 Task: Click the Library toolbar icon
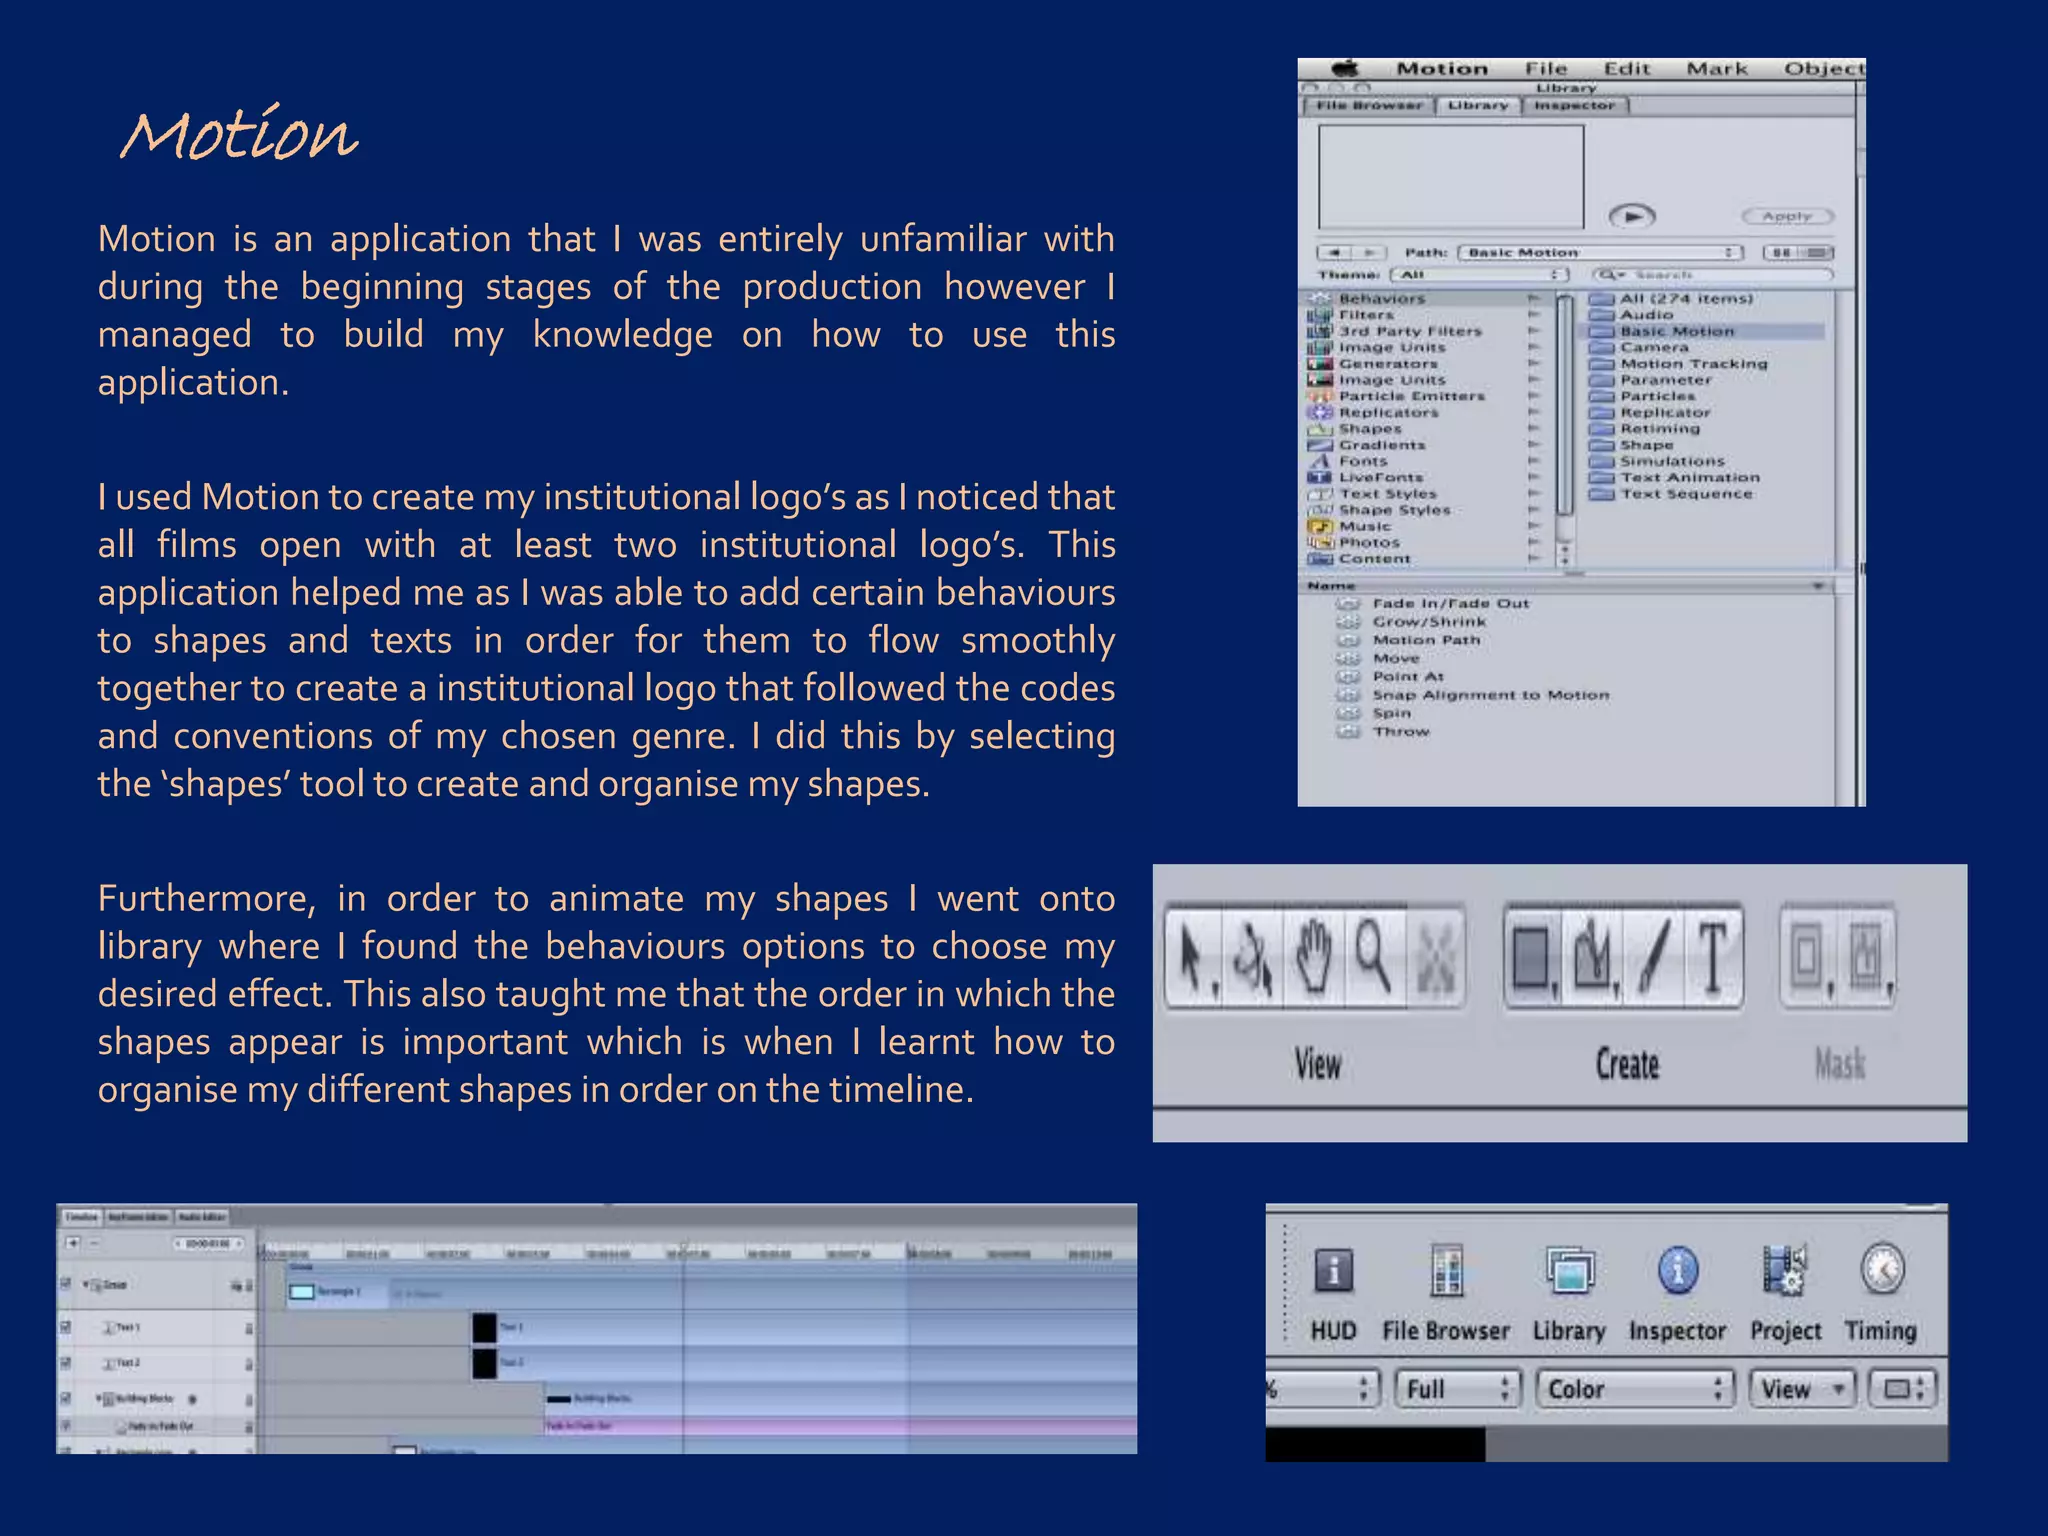point(1569,1271)
